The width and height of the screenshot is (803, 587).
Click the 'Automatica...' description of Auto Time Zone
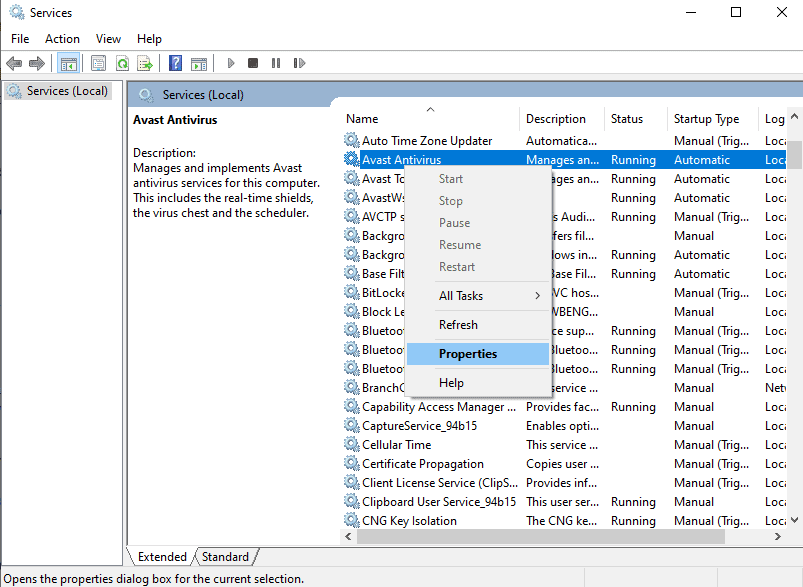561,140
